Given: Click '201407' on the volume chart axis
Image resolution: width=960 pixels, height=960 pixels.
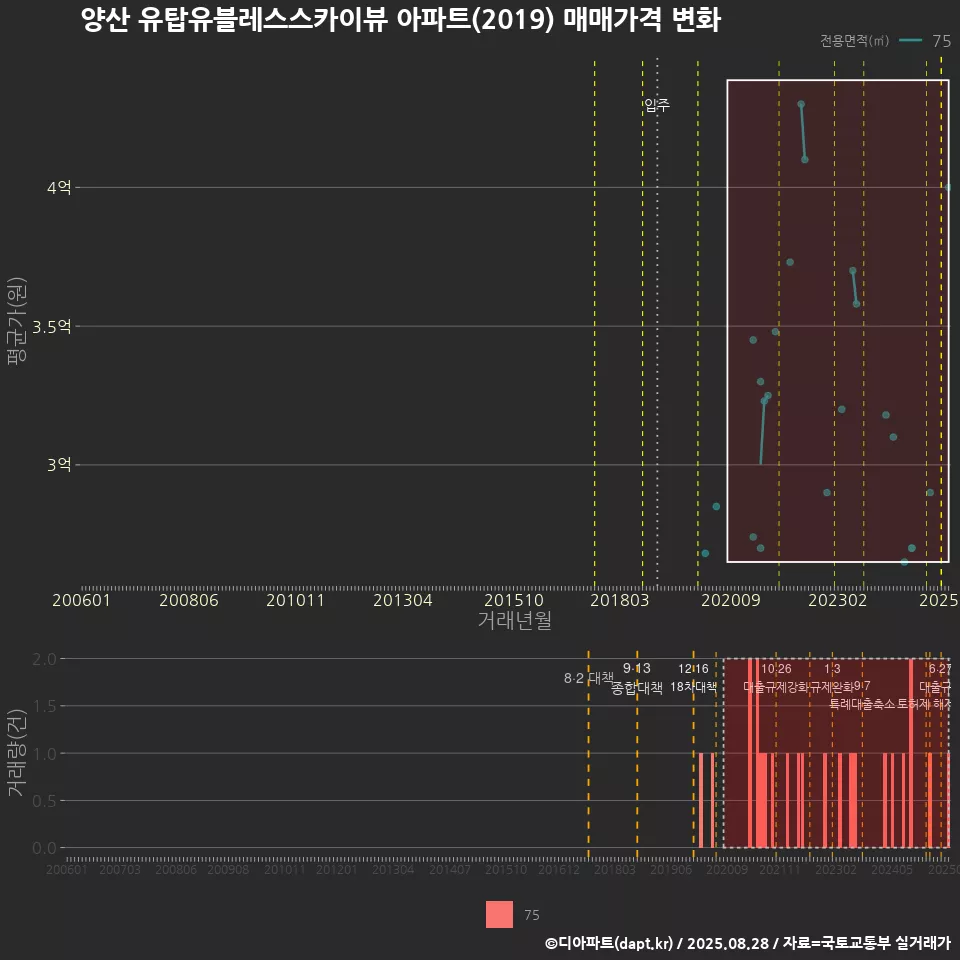Looking at the screenshot, I should (449, 869).
